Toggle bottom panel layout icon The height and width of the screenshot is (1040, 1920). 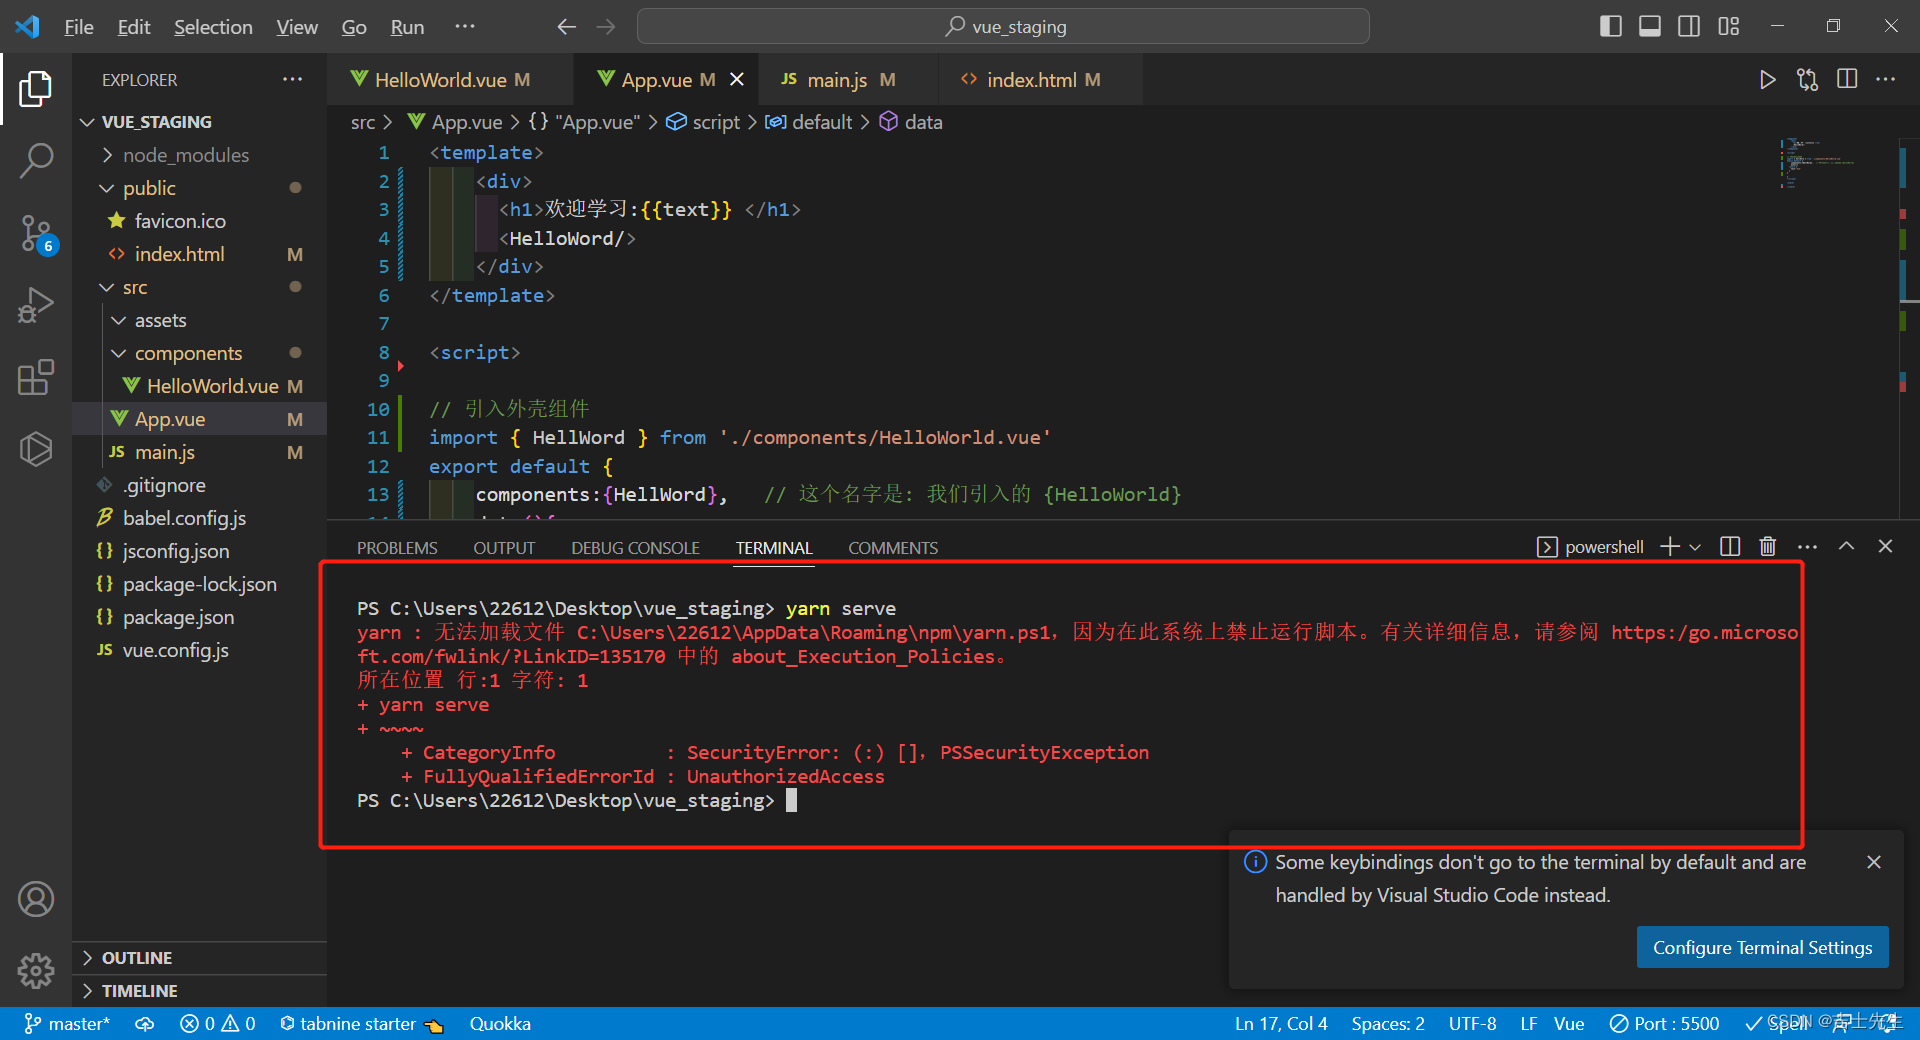coord(1650,26)
